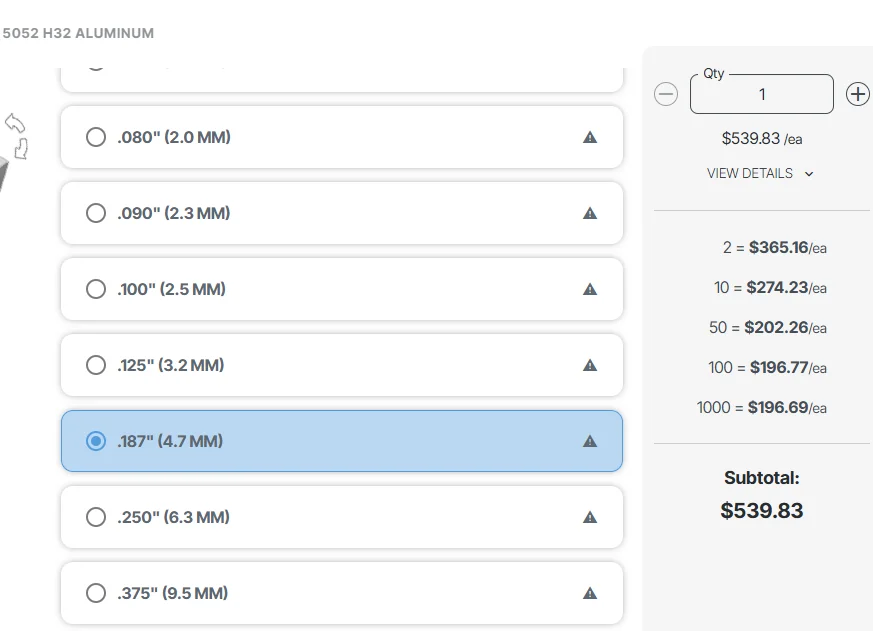Choose the .125" (3.2 MM) thickness radio
The height and width of the screenshot is (631, 873).
96,365
